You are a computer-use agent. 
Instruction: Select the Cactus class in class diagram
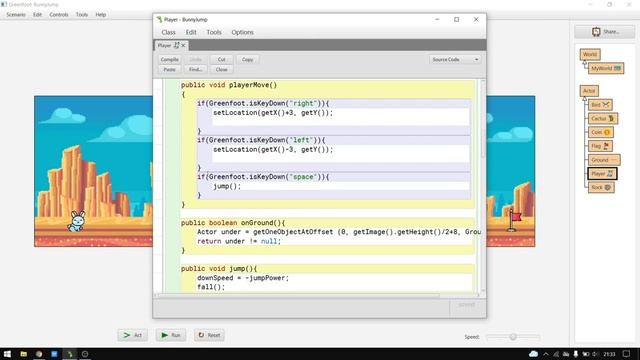click(x=603, y=119)
